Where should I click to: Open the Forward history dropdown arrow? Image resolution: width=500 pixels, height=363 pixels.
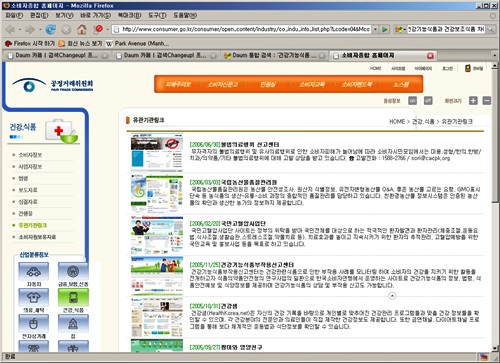tap(40, 30)
